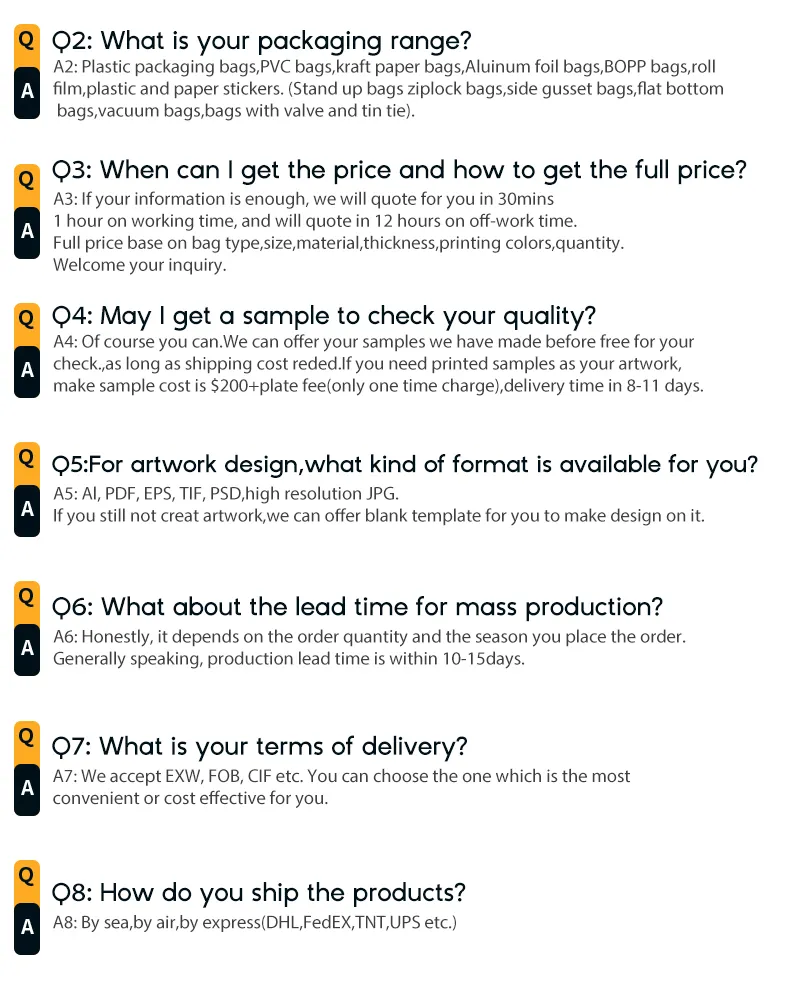Click the orange Q badge for terms of delivery
The height and width of the screenshot is (1006, 790).
tap(27, 736)
